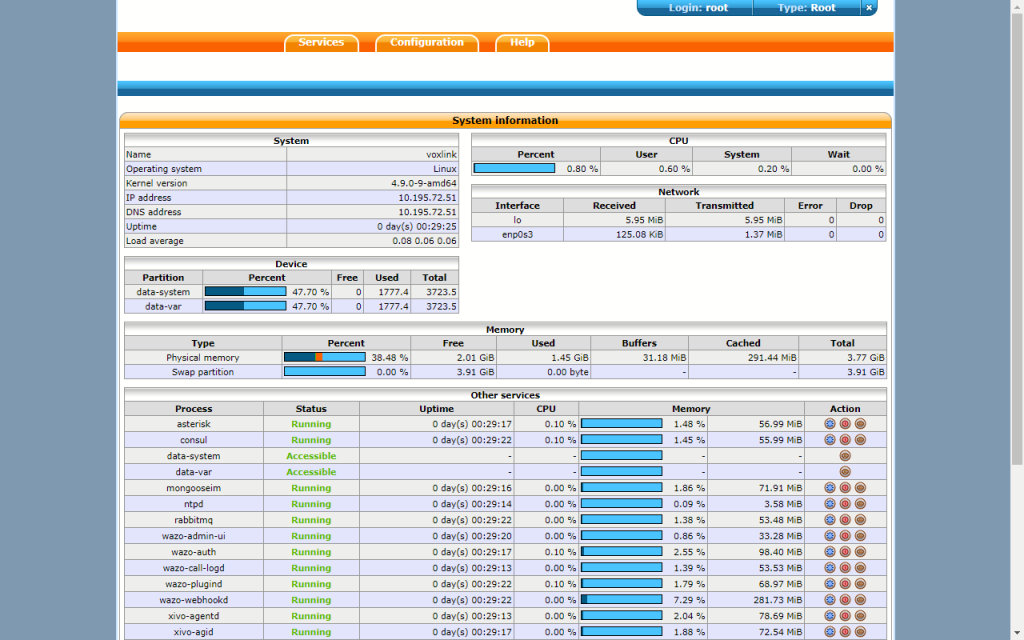The width and height of the screenshot is (1024, 640).
Task: Click the brown monitor icon for data-var
Action: click(x=845, y=472)
